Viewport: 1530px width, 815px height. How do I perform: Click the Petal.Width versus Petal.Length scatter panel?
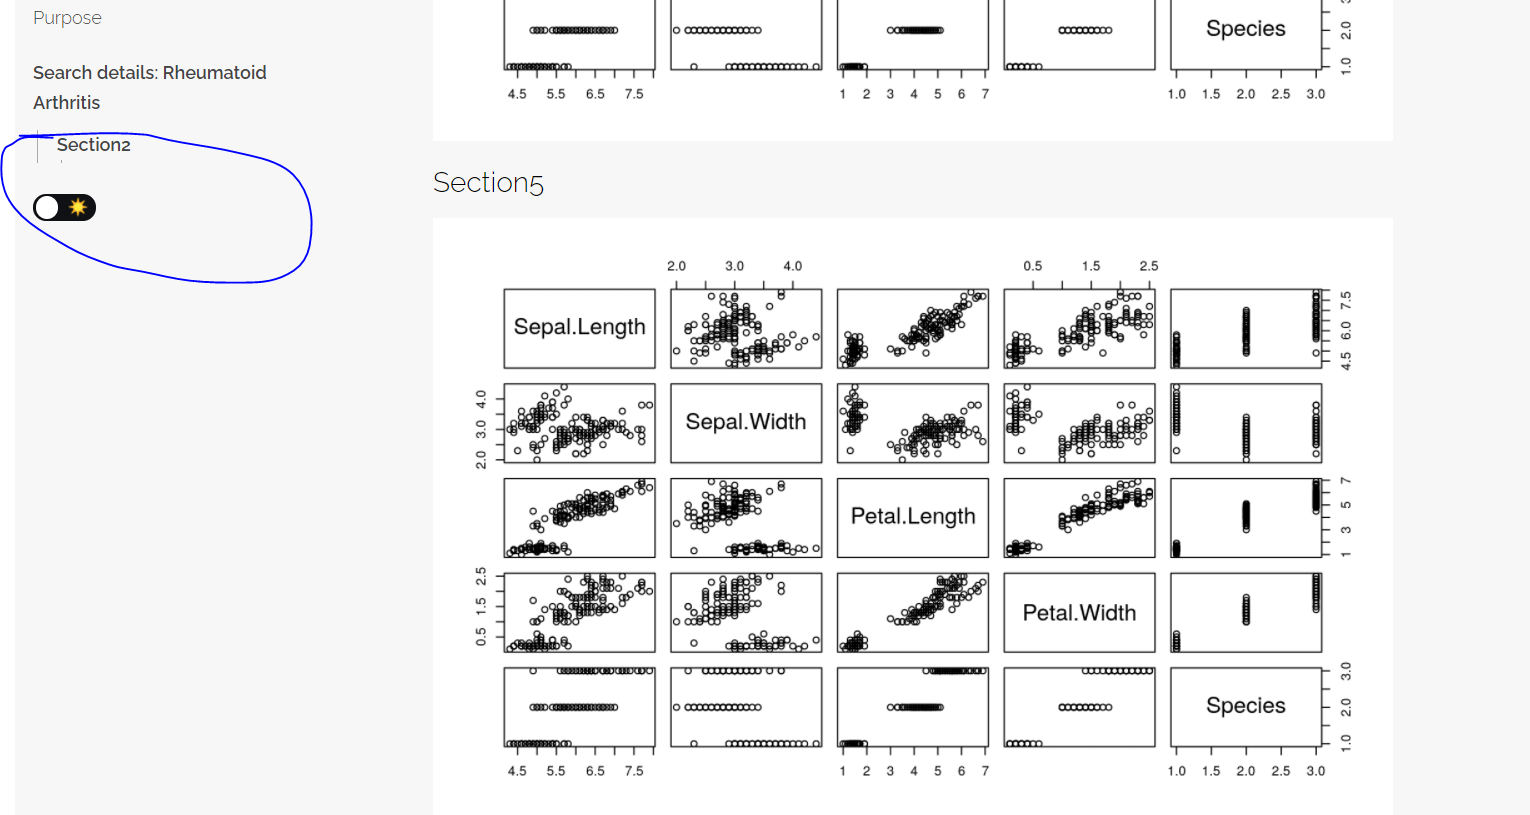(912, 612)
